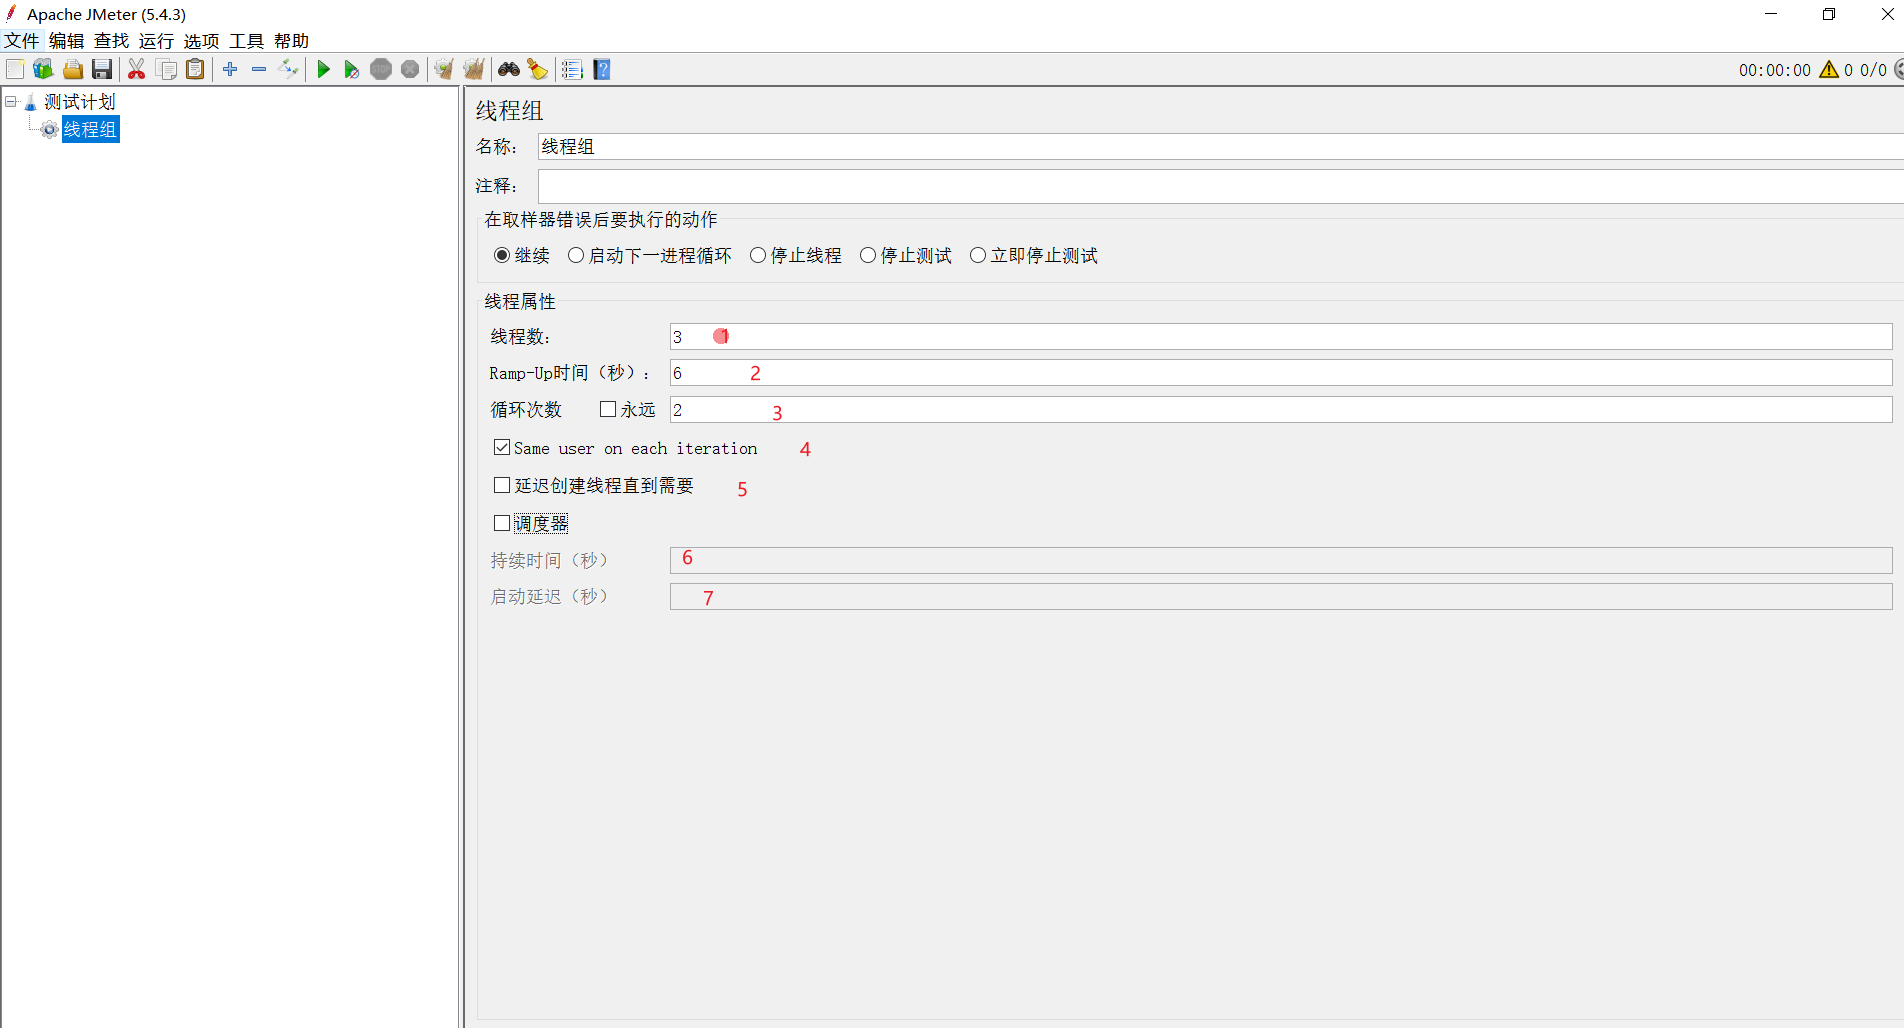Viewport: 1904px width, 1028px height.
Task: Click the Open file folder icon
Action: tap(73, 69)
